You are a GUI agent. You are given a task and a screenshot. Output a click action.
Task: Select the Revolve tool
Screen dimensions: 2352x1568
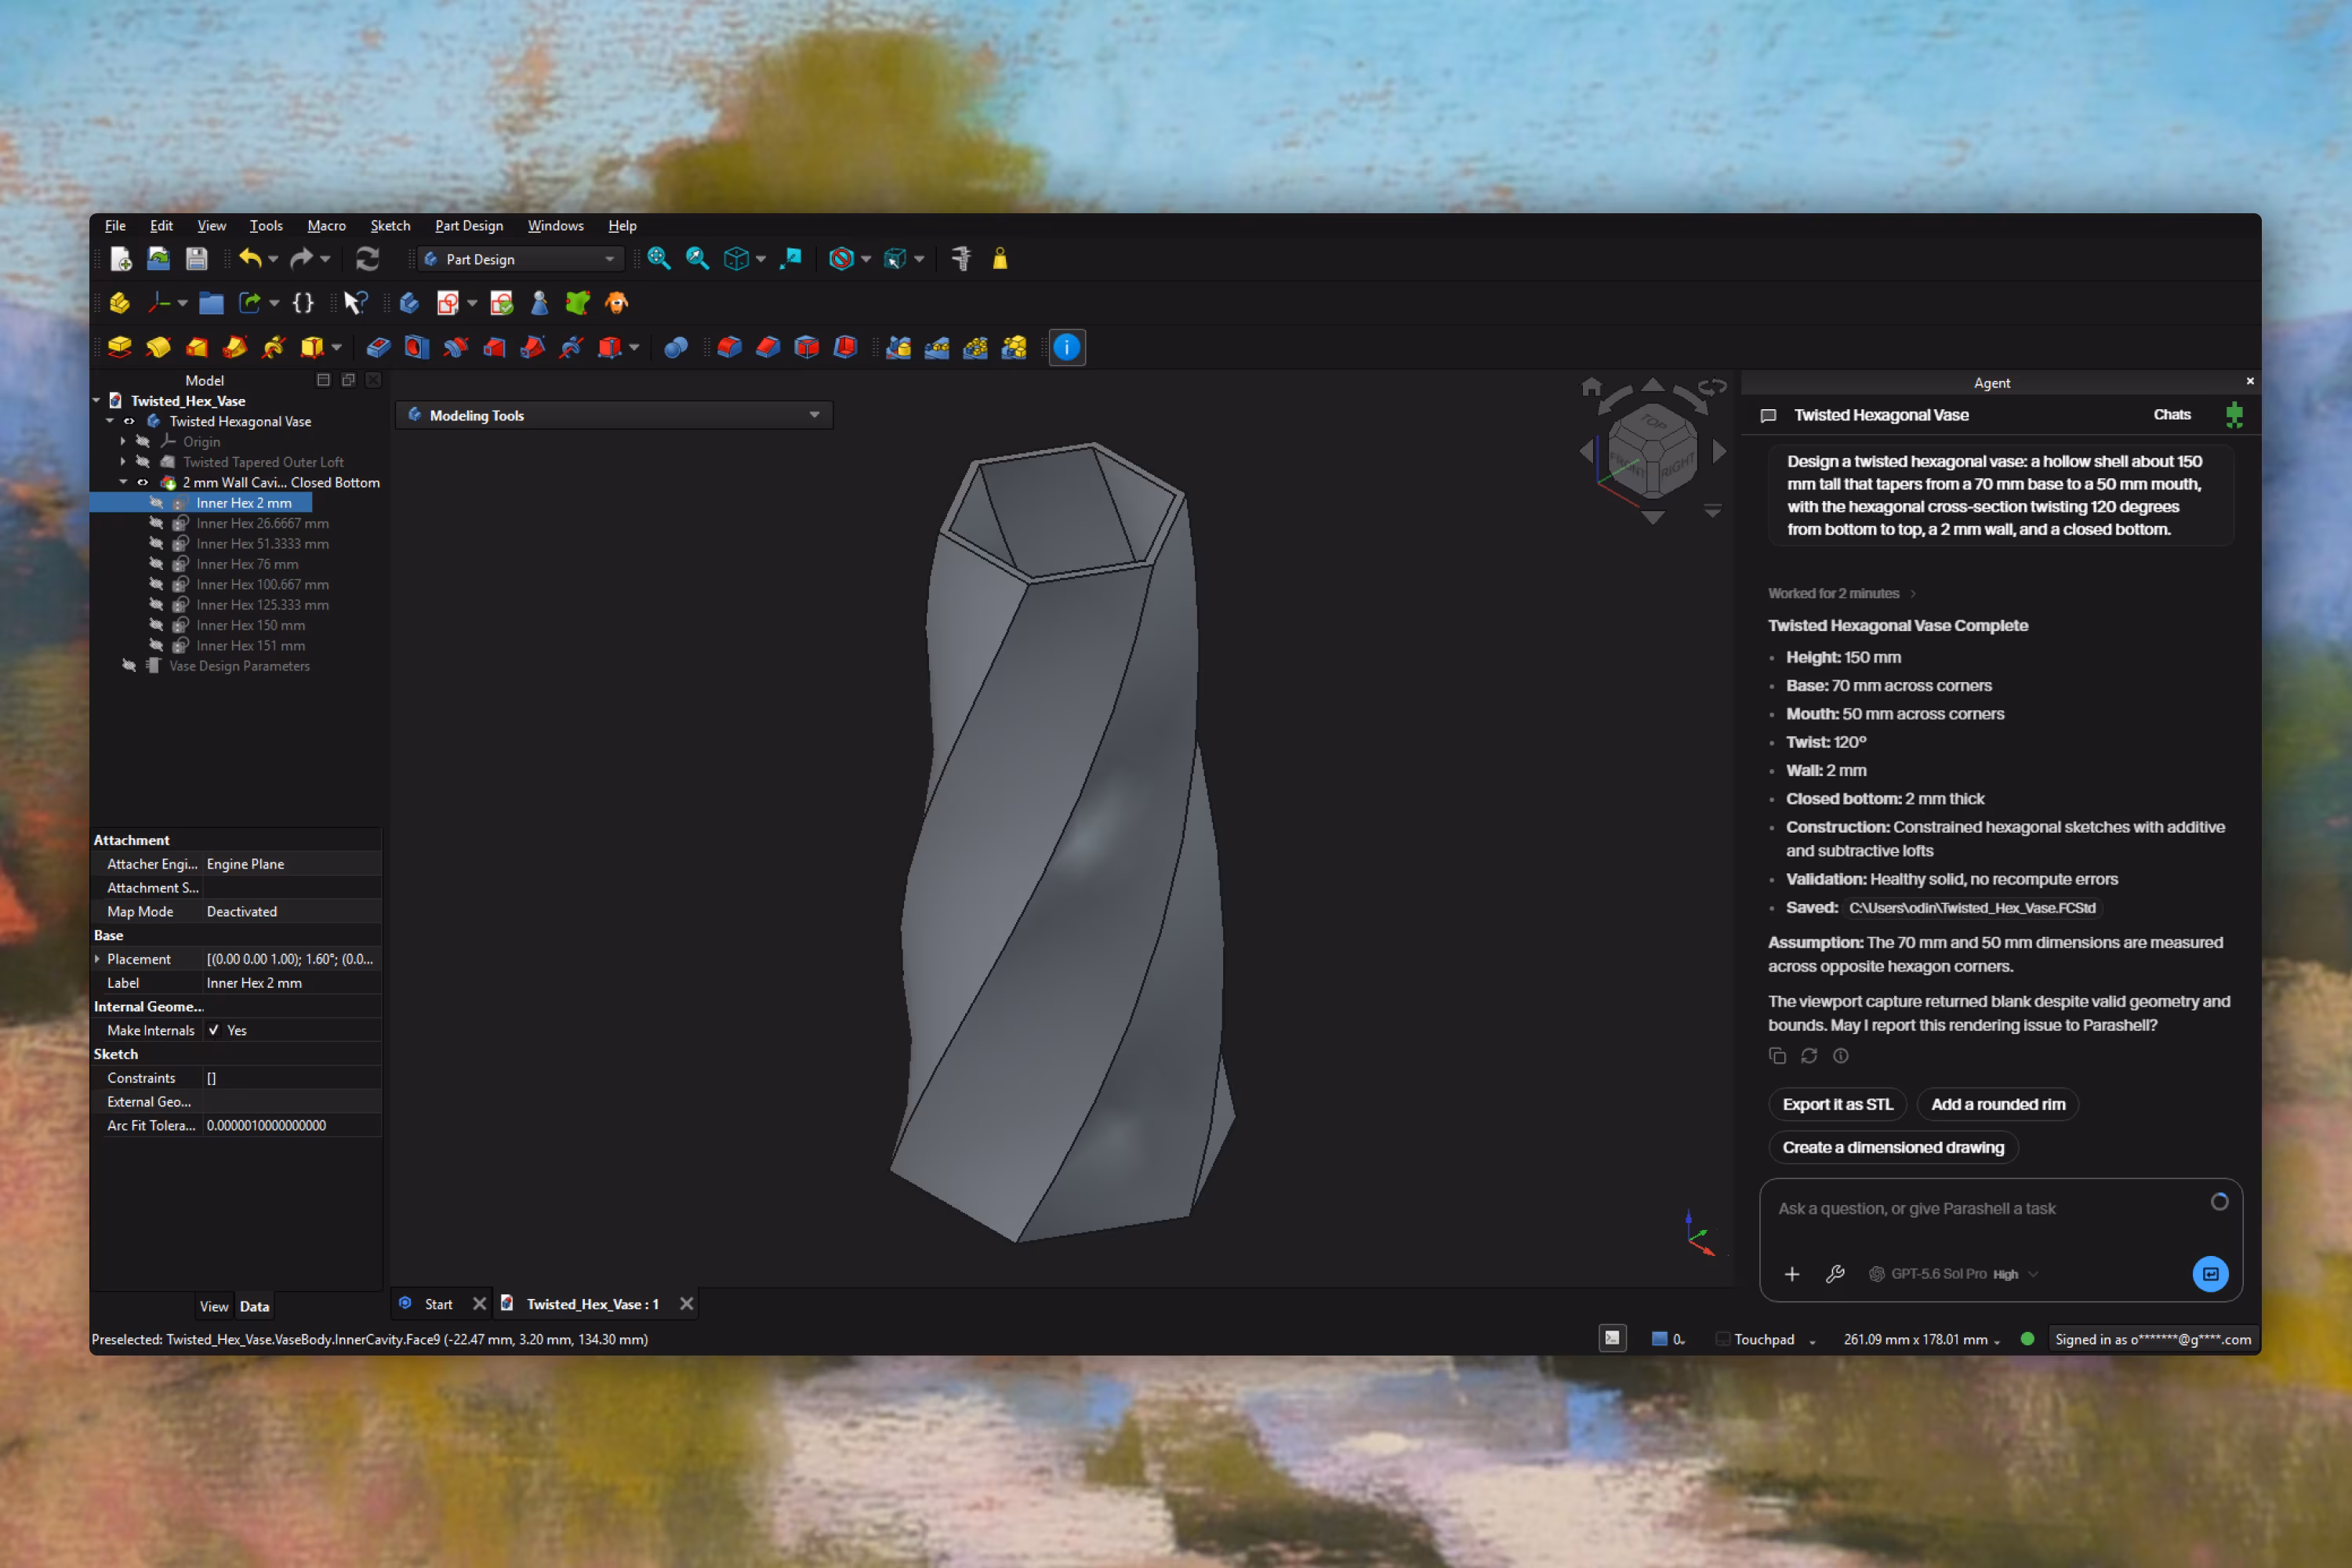point(158,347)
